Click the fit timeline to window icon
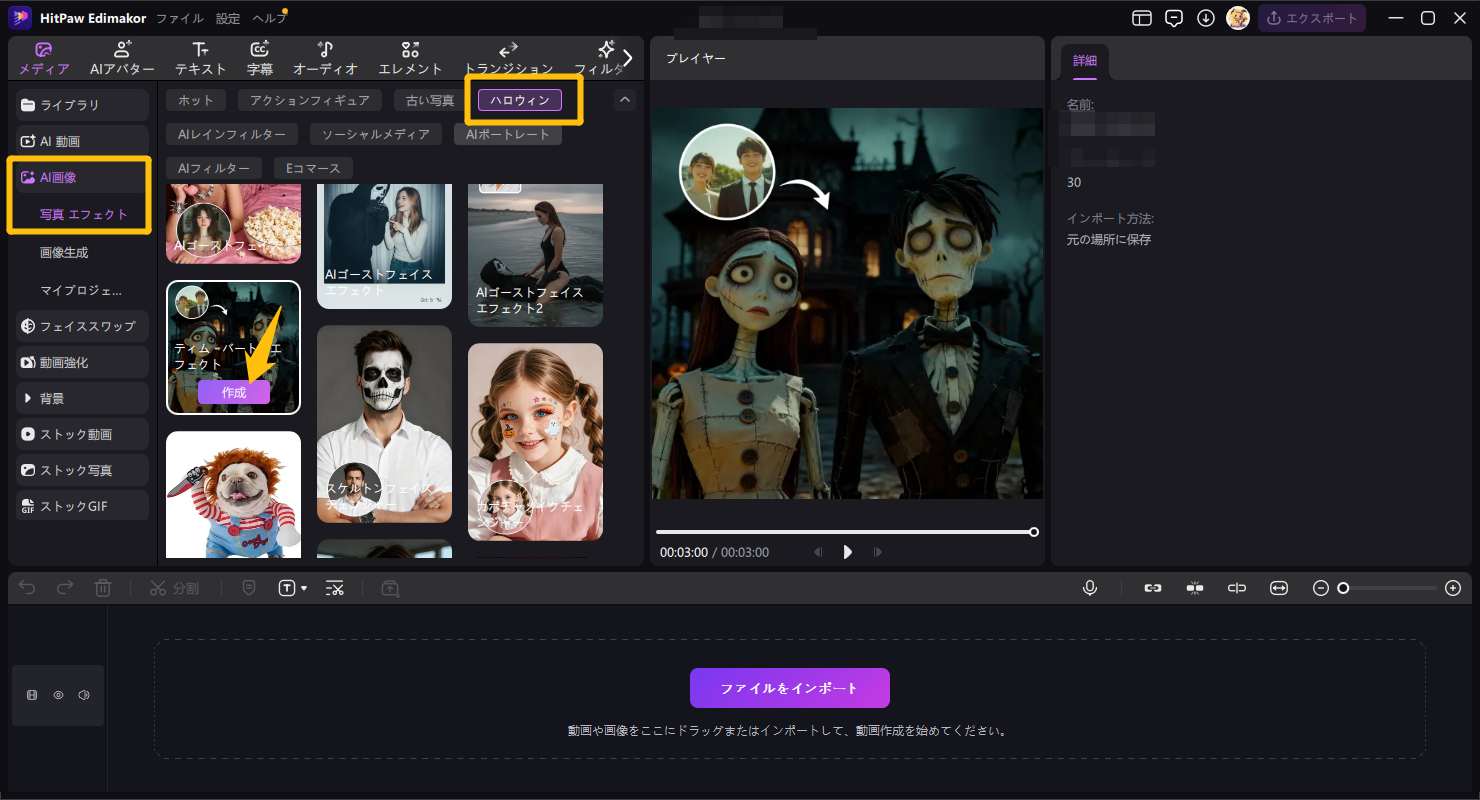 [x=1279, y=588]
